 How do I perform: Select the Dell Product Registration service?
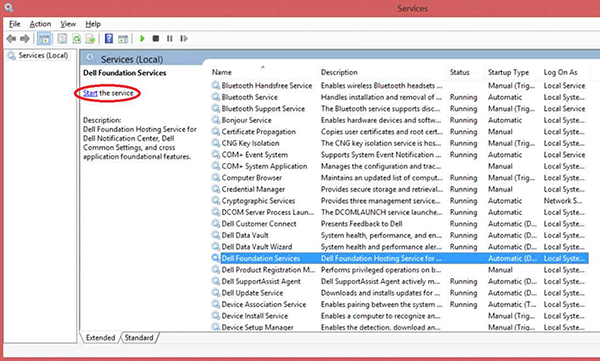coord(399,270)
